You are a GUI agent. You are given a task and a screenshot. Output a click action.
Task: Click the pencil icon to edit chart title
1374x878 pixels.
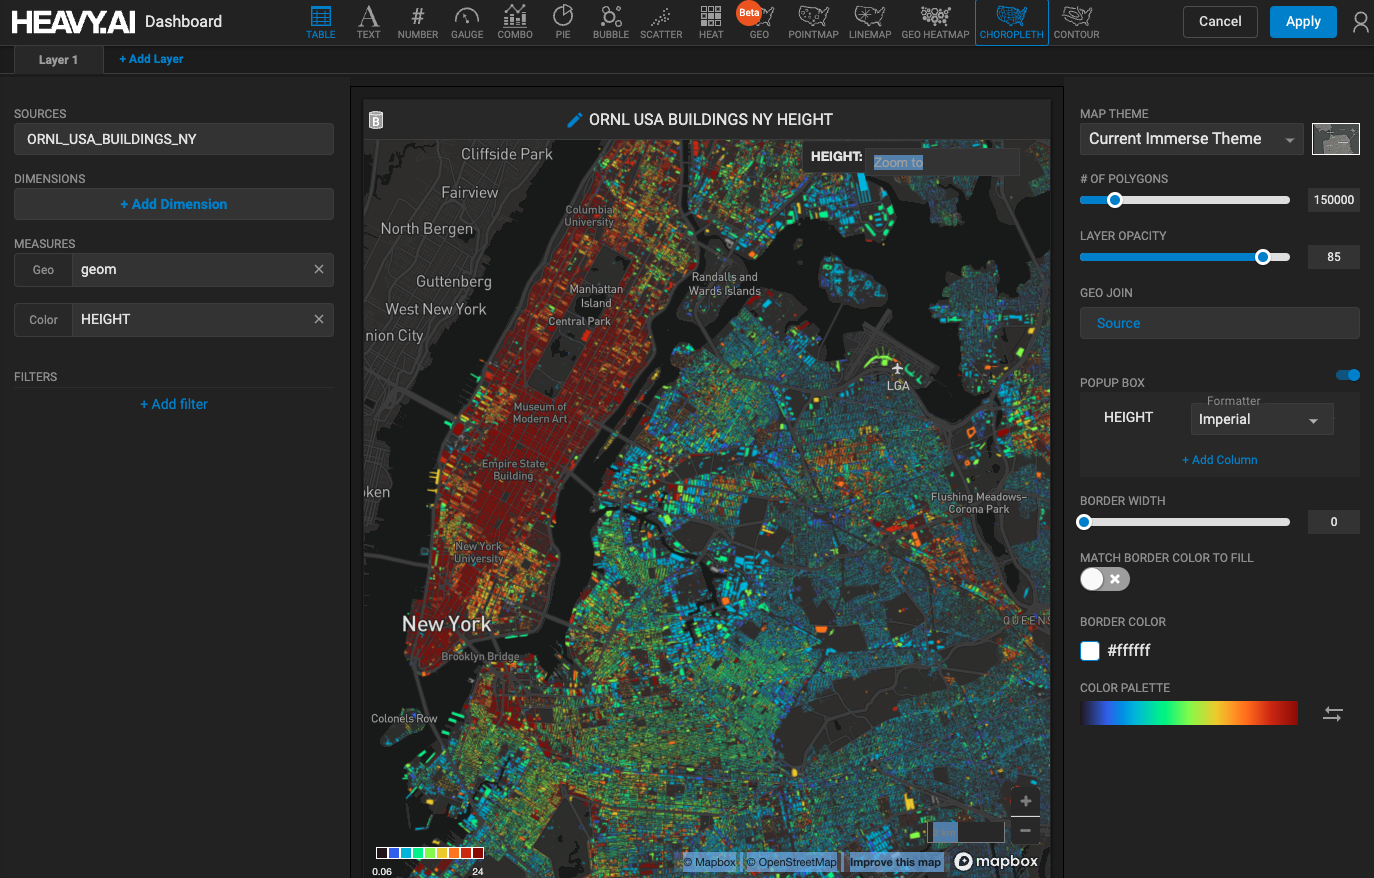coord(574,120)
